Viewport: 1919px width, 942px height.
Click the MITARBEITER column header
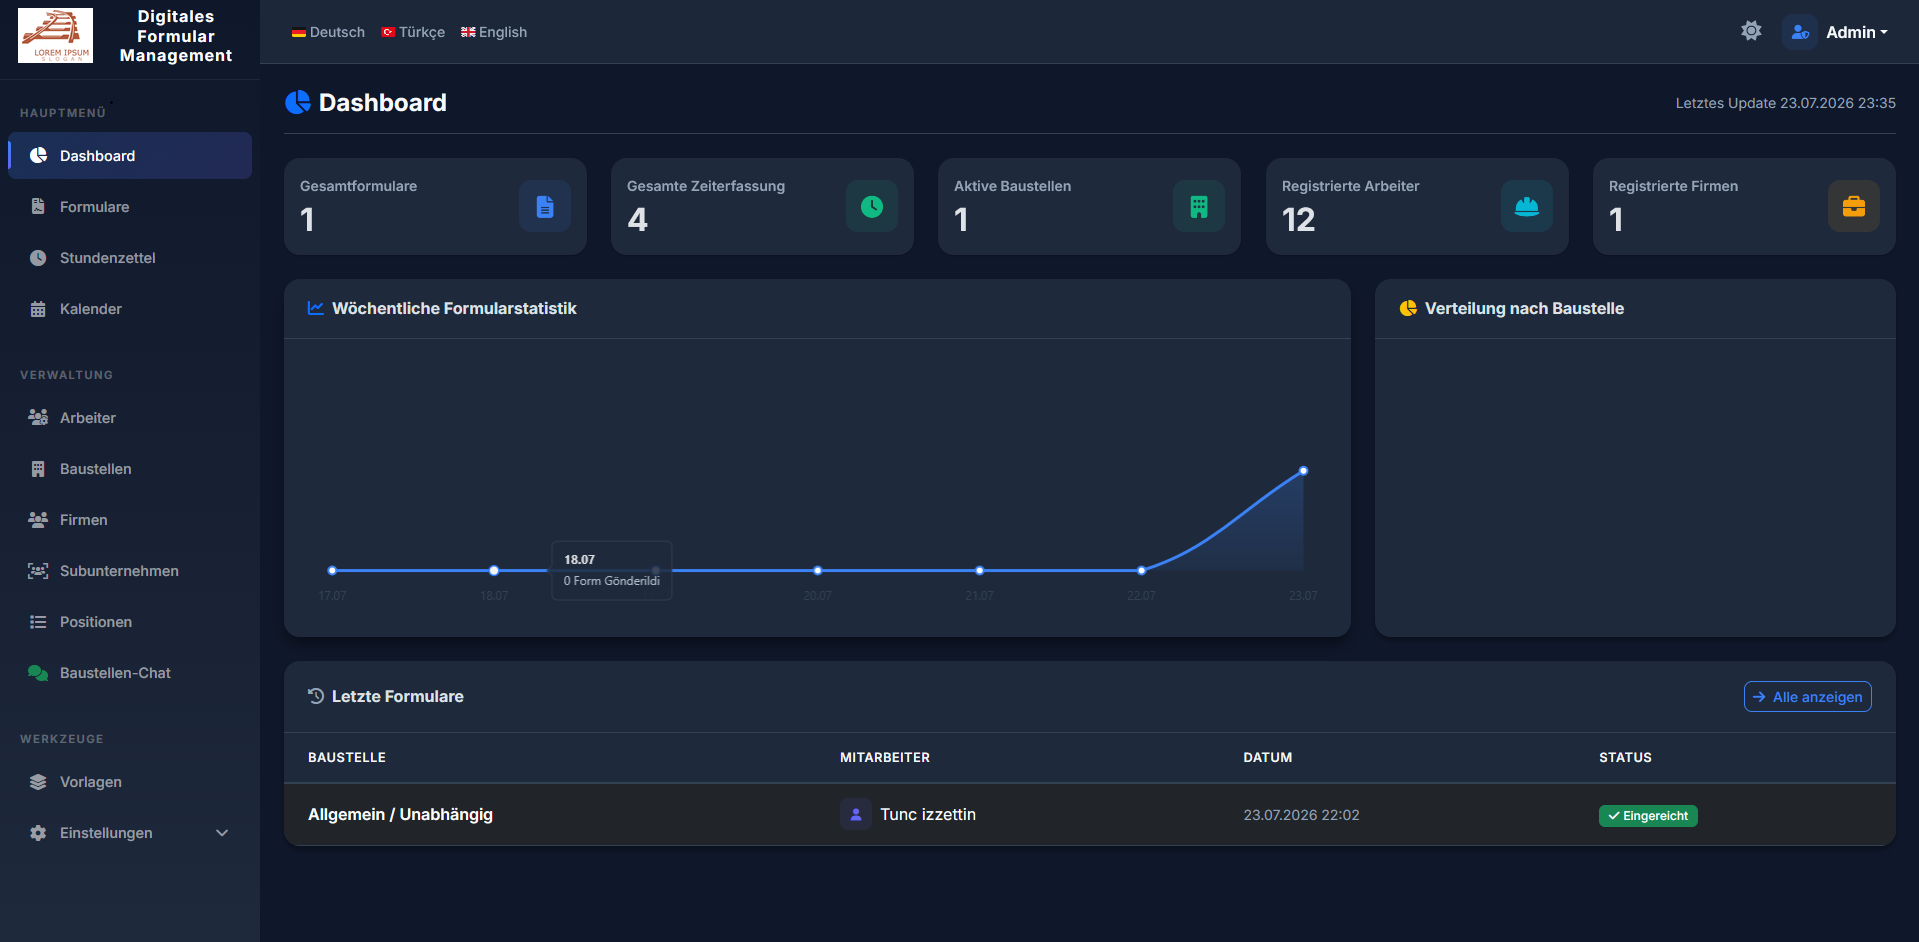[884, 757]
